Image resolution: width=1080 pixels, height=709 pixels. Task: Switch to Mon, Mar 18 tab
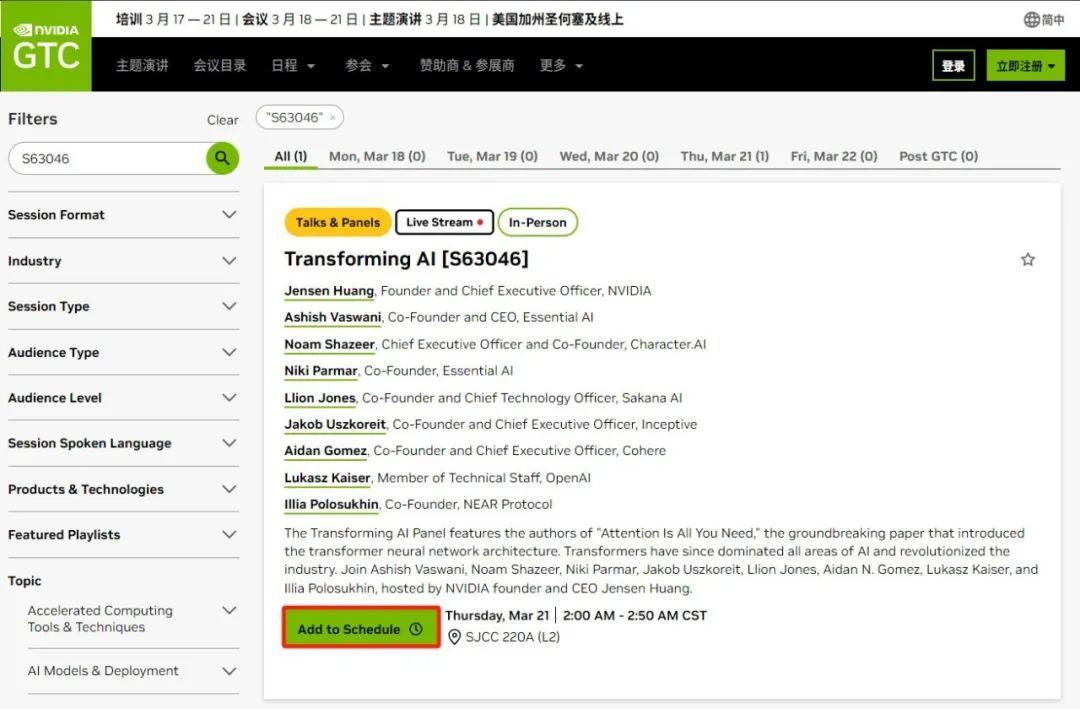tap(377, 156)
